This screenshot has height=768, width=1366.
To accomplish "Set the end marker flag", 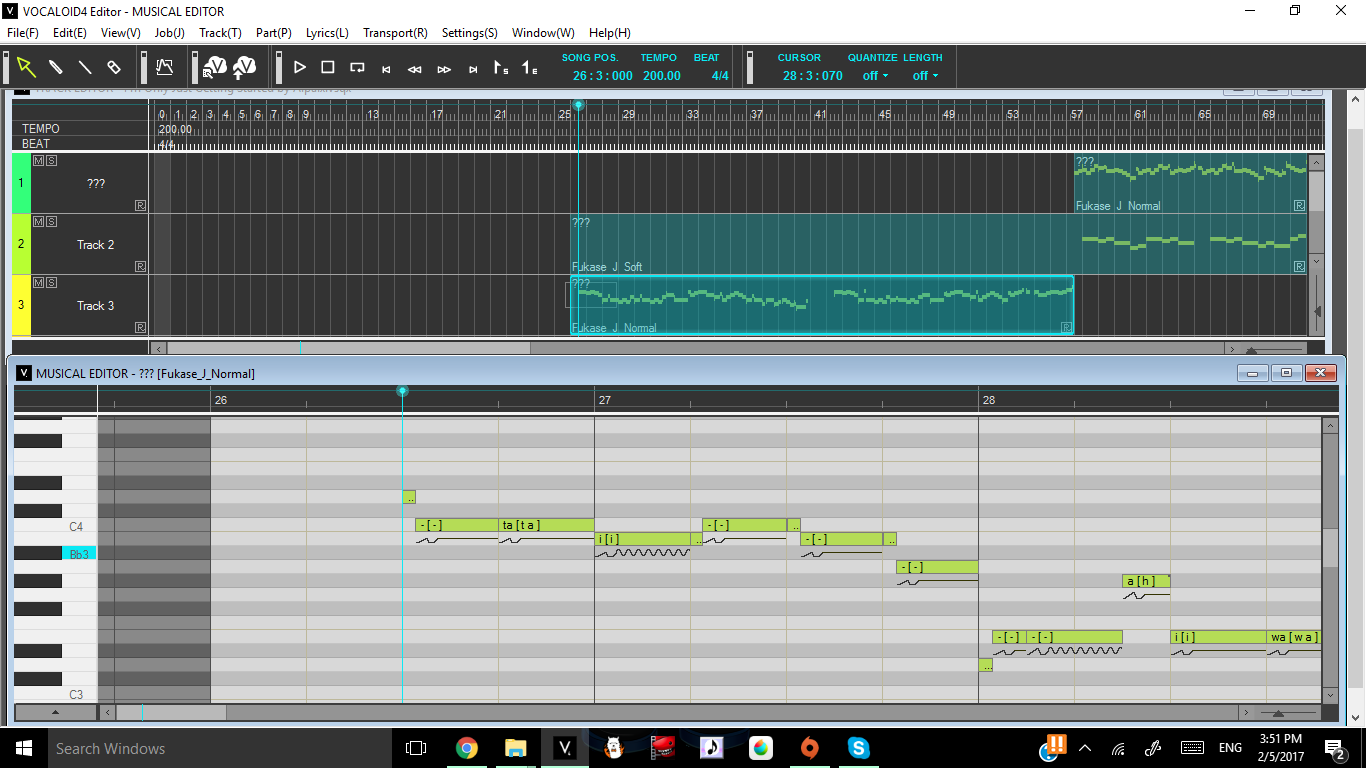I will pos(530,68).
